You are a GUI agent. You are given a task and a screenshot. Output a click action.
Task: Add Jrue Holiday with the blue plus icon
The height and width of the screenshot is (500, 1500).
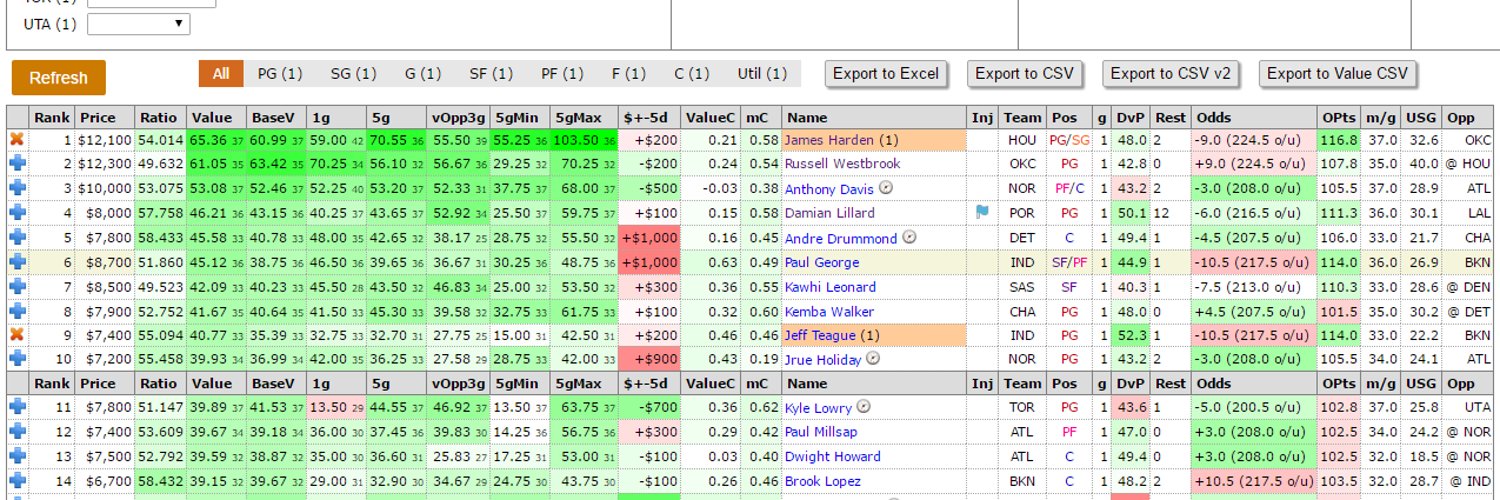[x=17, y=360]
